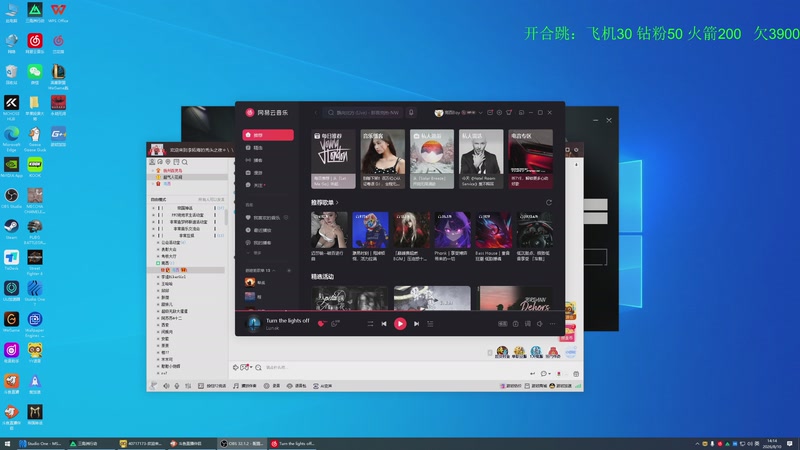Open the sound effects icon
The height and width of the screenshot is (450, 800).
pyautogui.click(x=515, y=323)
